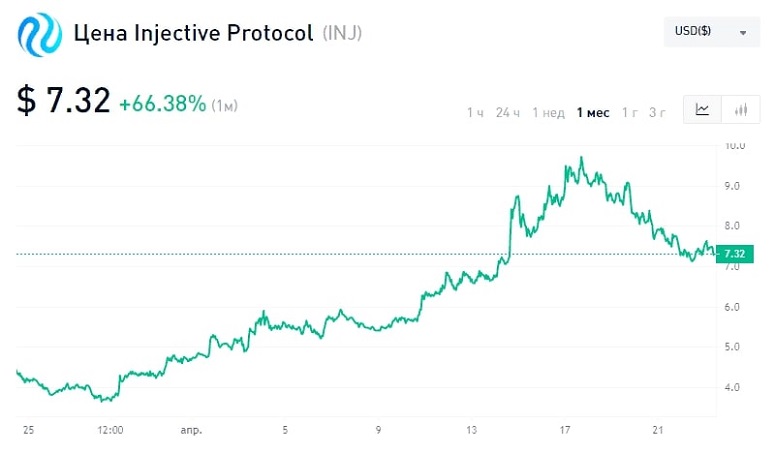The width and height of the screenshot is (775, 453).
Task: Click the (INJ) ticker label
Action: [342, 34]
